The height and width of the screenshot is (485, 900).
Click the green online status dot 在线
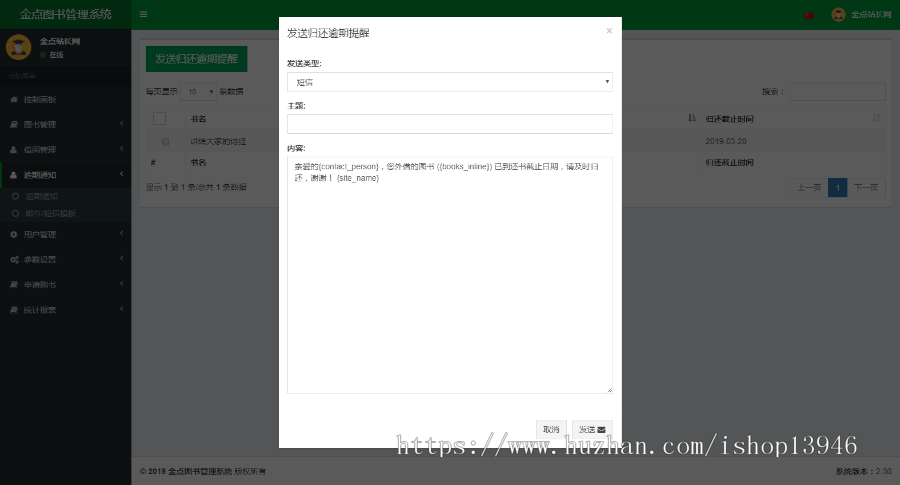click(43, 55)
